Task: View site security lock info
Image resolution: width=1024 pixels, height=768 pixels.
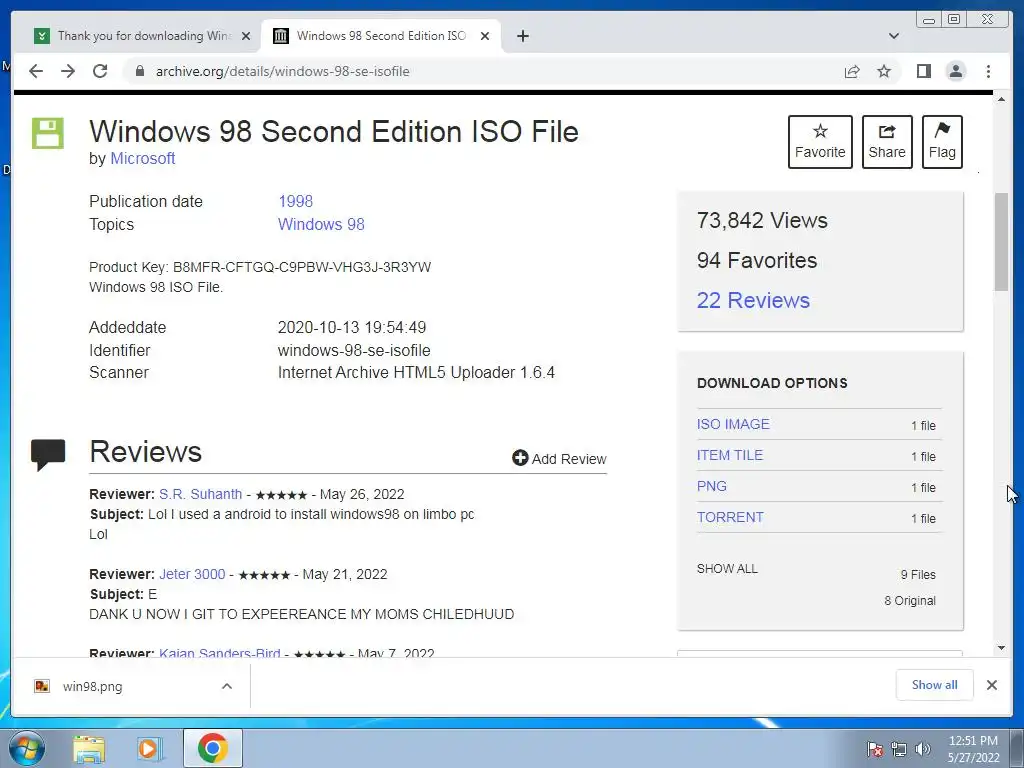Action: coord(139,71)
